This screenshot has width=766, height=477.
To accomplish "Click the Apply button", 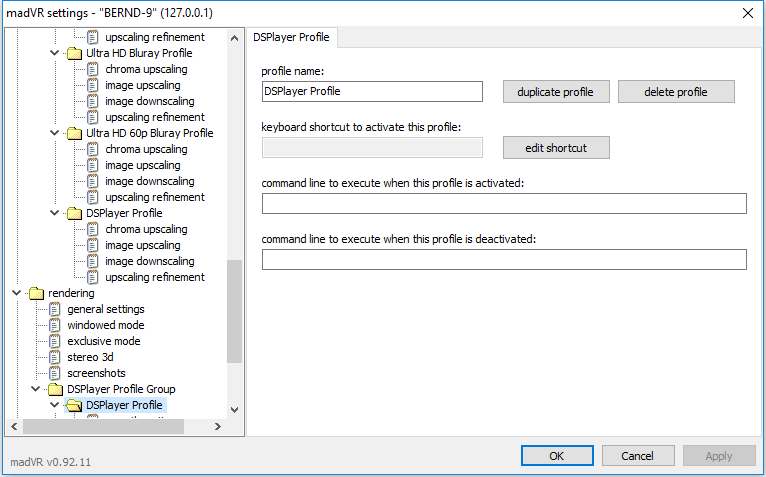I will (x=719, y=456).
